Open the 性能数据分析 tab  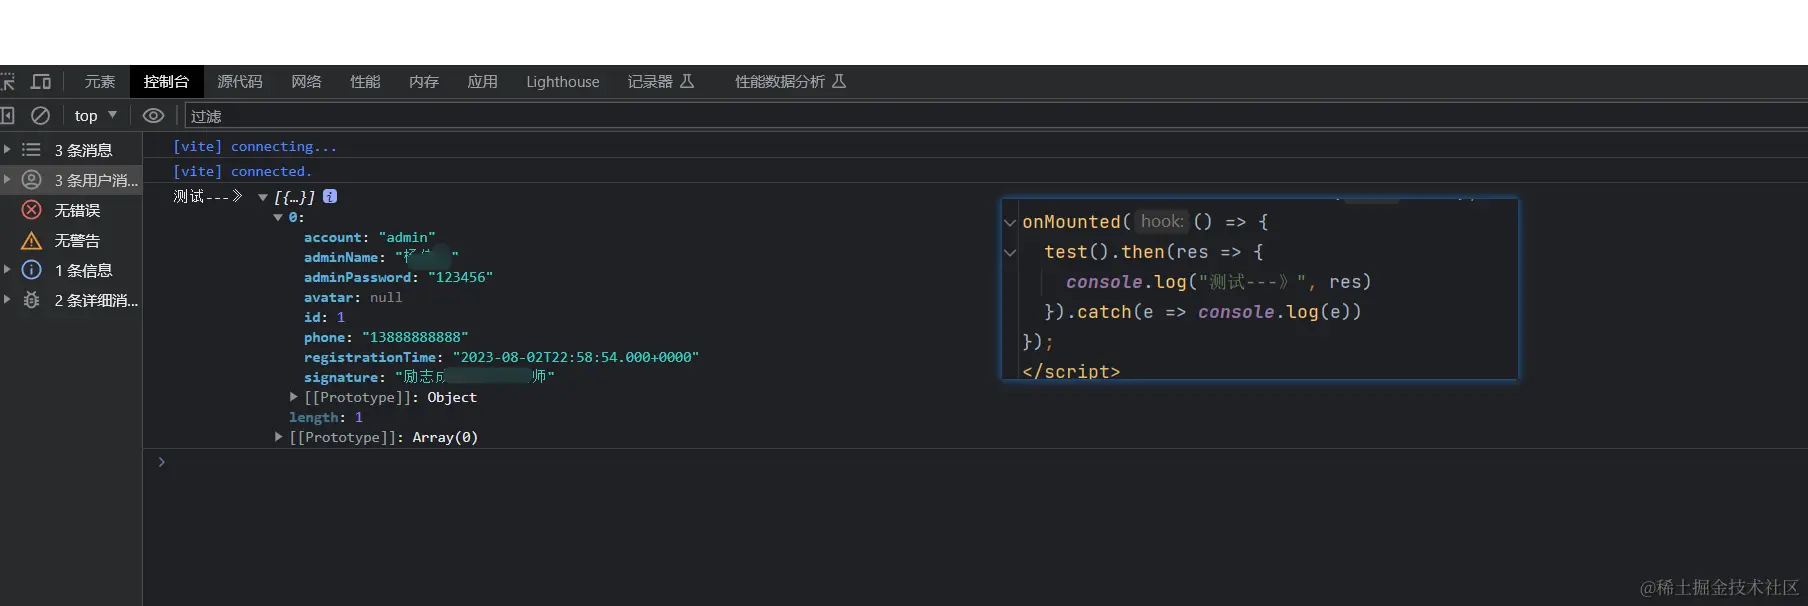790,82
